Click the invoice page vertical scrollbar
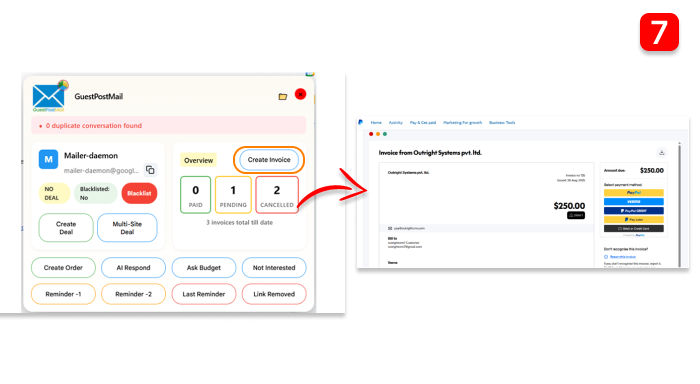This screenshot has width=700, height=384. [x=679, y=205]
